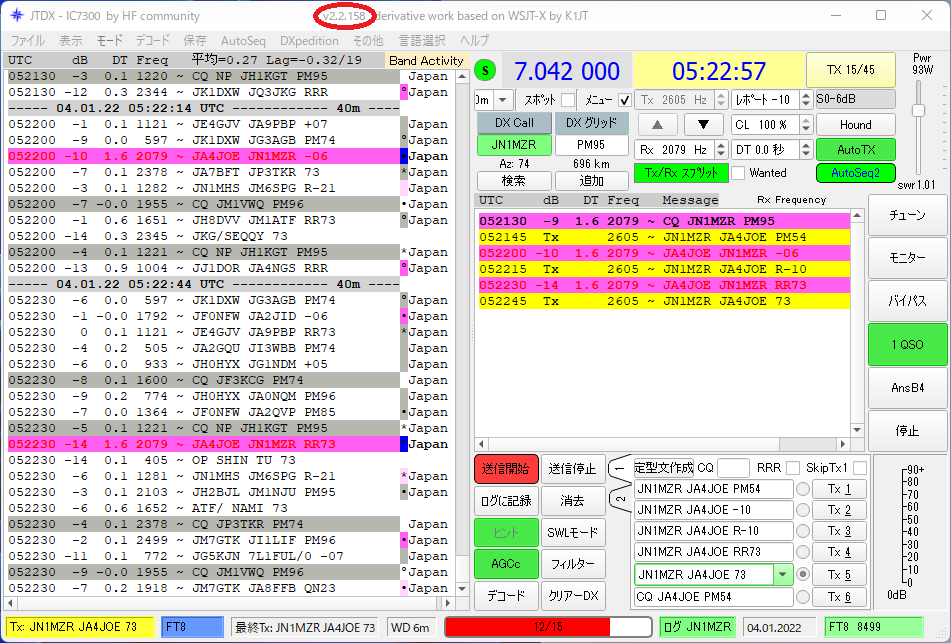This screenshot has width=951, height=643.
Task: Click the 送信開始 button
Action: (506, 469)
